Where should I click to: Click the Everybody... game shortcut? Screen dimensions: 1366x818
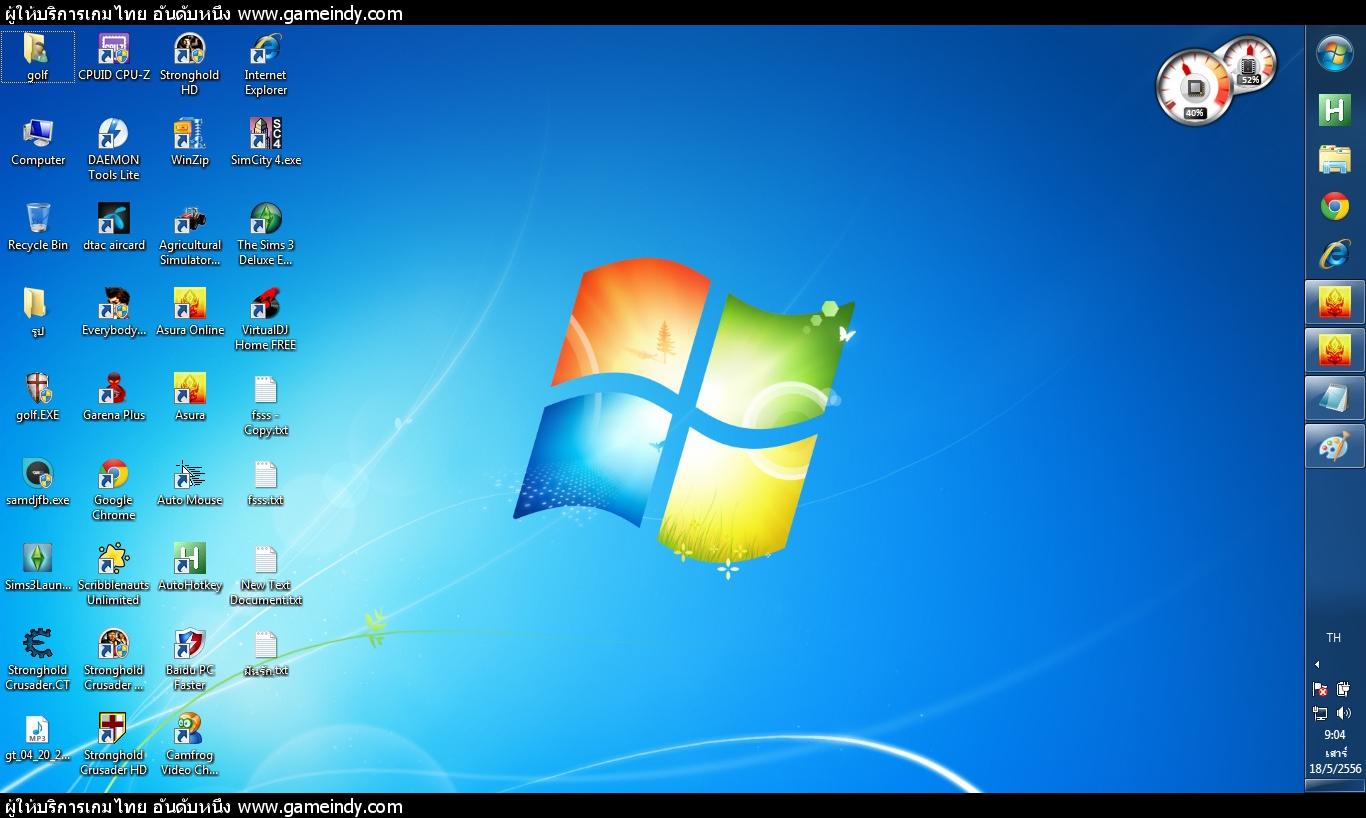coord(114,312)
